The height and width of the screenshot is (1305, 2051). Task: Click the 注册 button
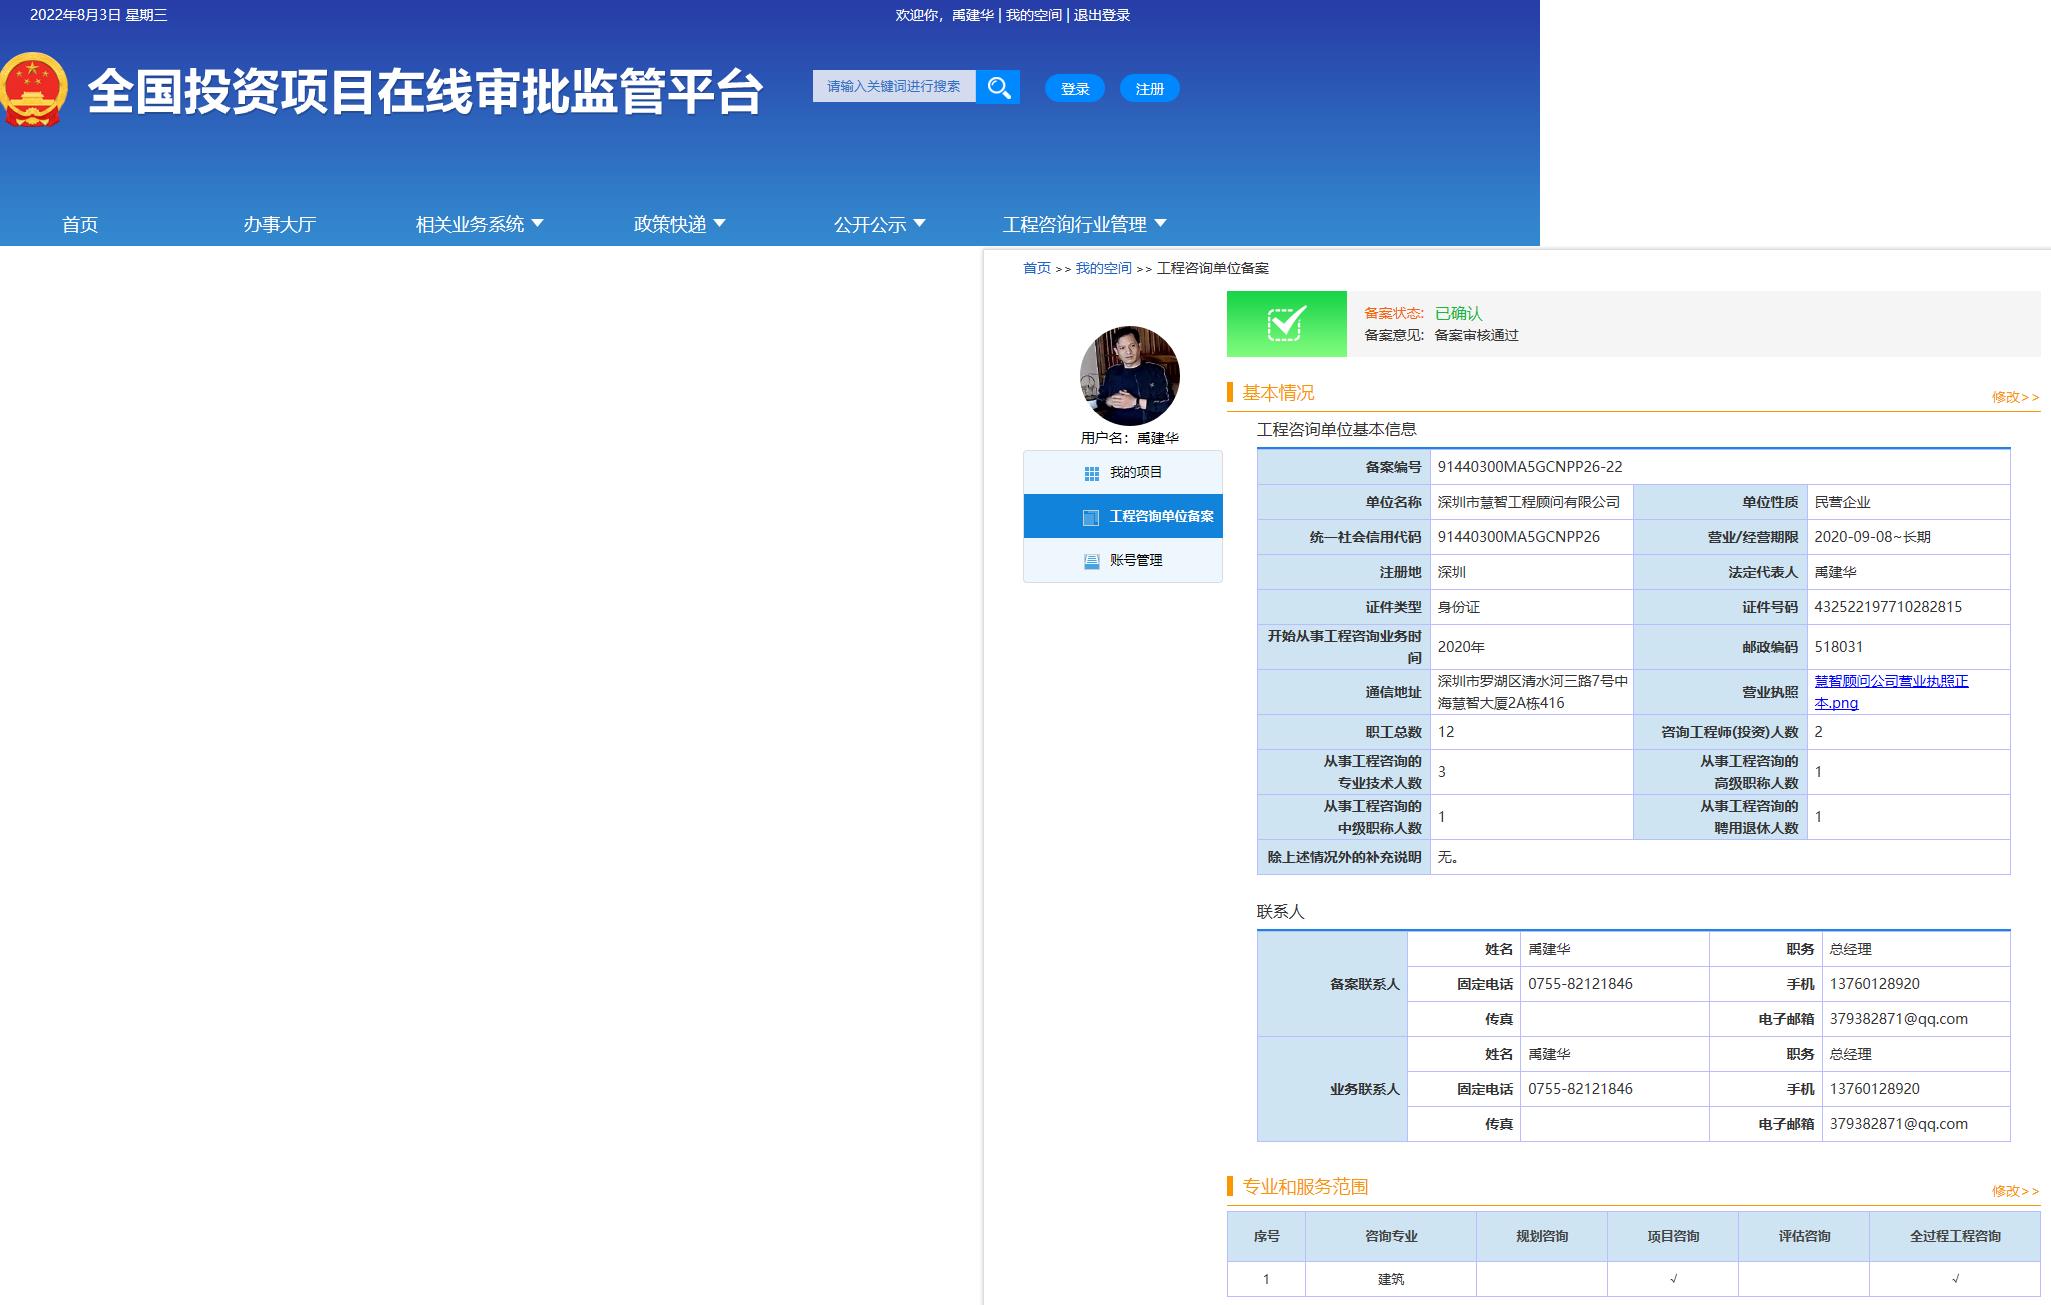pos(1149,88)
